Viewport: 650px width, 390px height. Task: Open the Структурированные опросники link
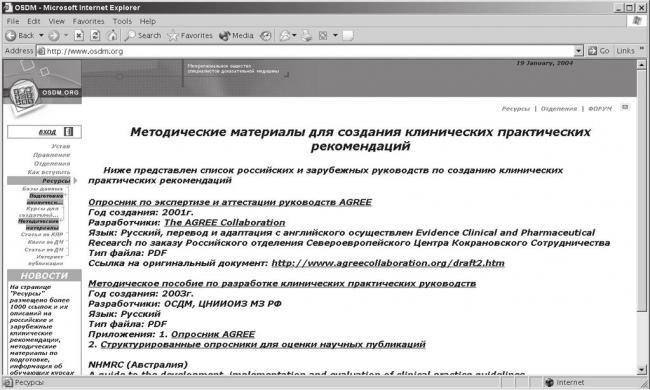263,344
